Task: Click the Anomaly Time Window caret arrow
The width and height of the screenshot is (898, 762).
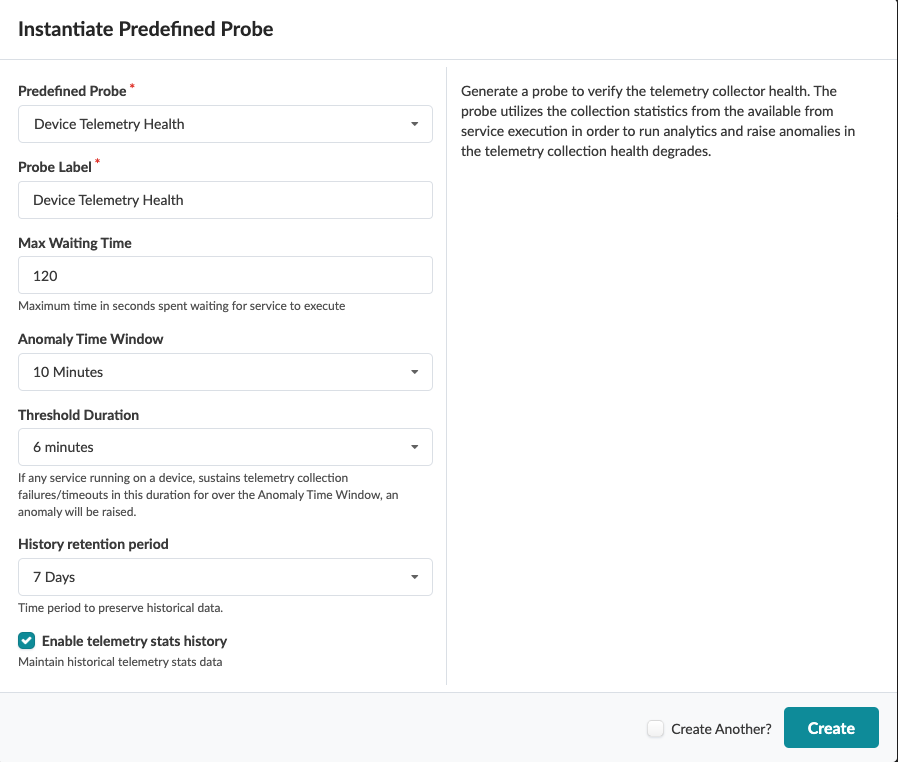Action: pyautogui.click(x=414, y=372)
